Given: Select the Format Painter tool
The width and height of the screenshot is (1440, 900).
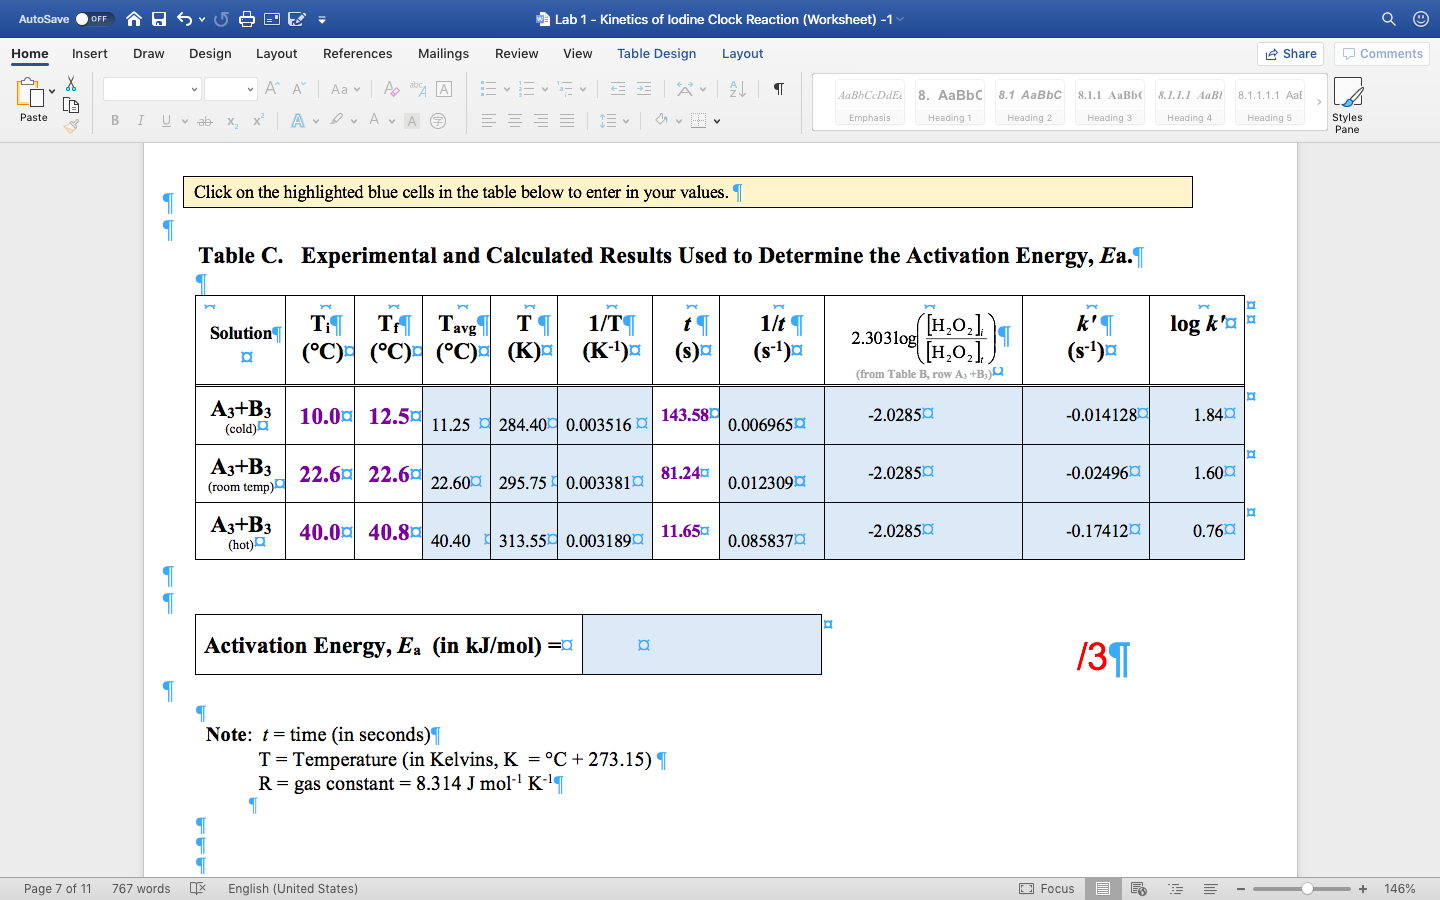Looking at the screenshot, I should tap(72, 125).
